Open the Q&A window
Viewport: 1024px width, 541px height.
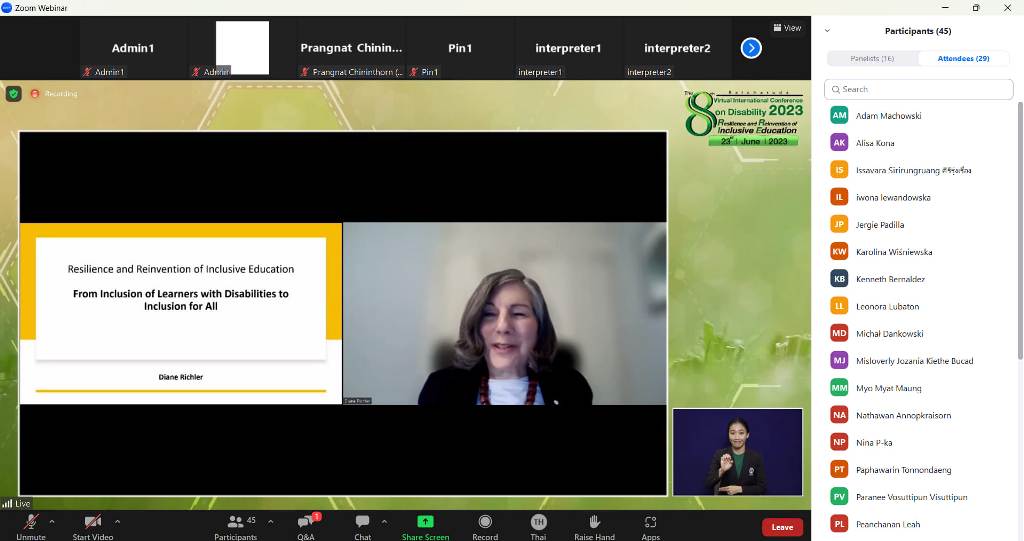coord(306,527)
